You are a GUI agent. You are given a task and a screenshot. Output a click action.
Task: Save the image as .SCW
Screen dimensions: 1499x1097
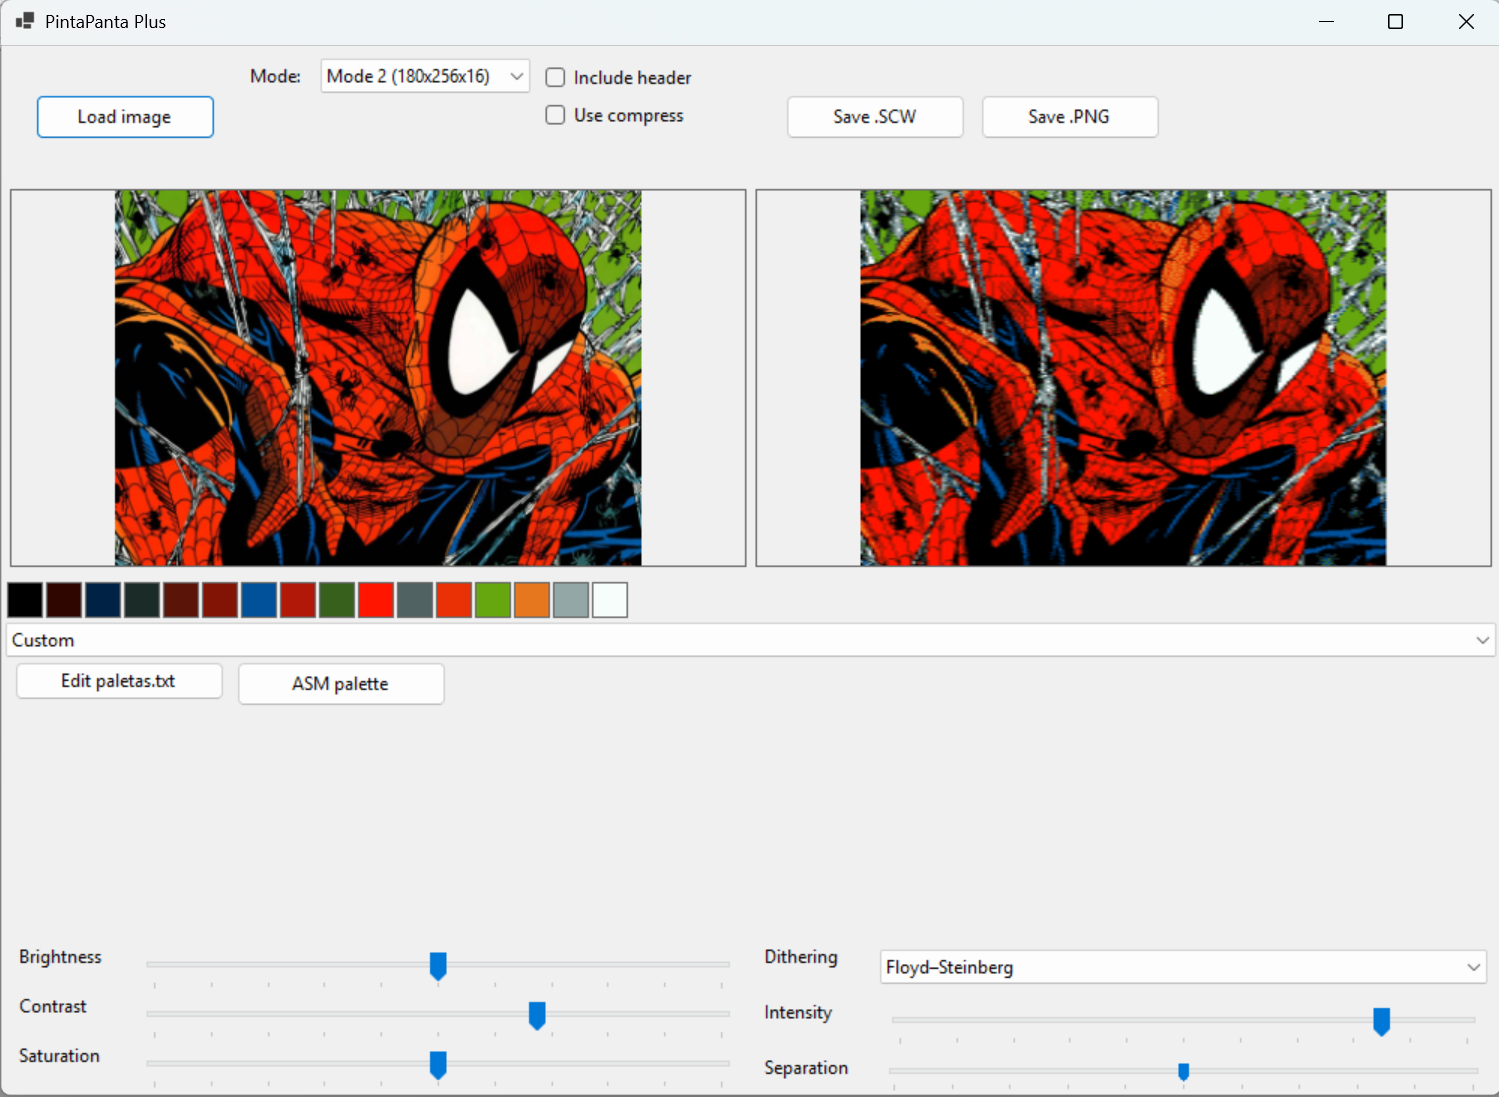coord(875,117)
